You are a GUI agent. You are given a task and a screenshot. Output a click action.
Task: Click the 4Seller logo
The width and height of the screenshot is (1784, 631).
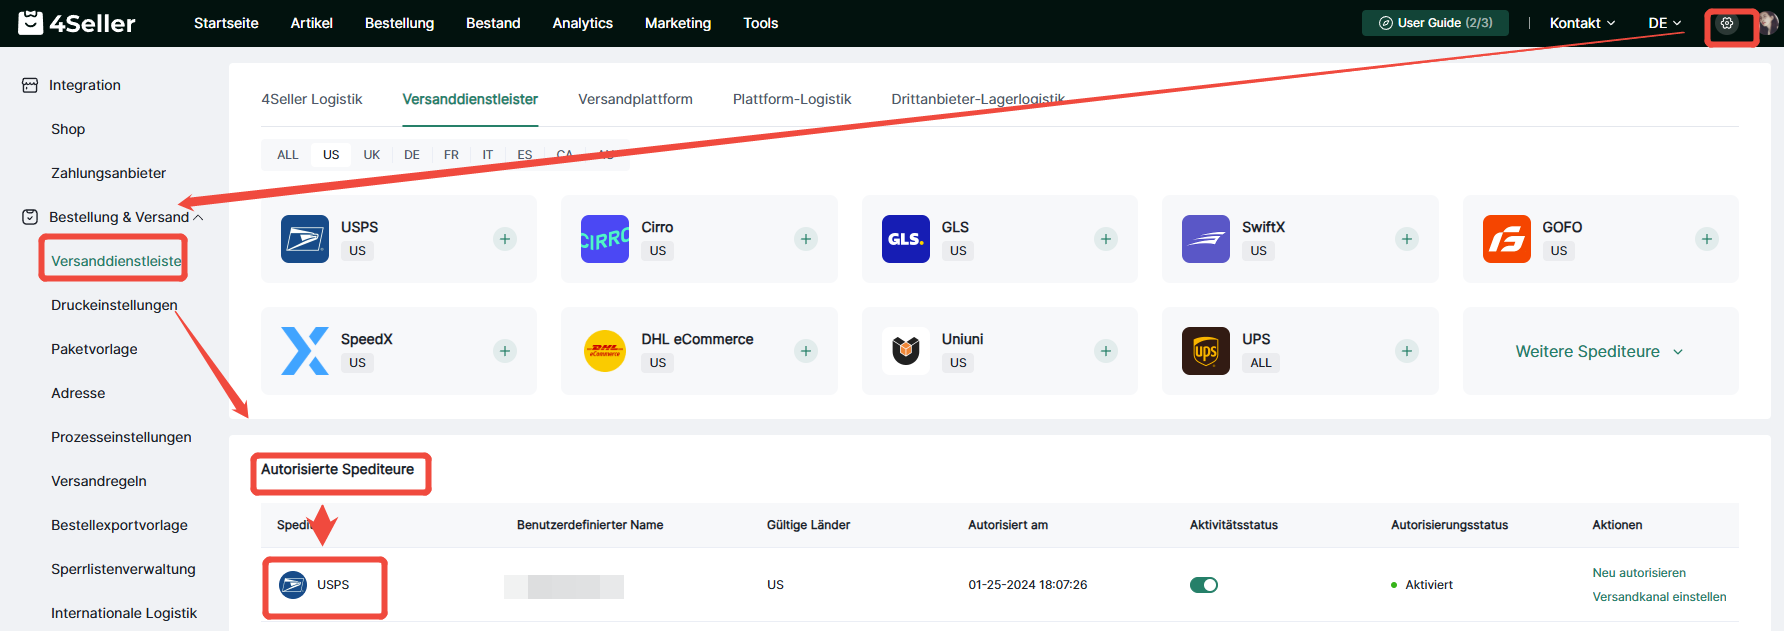point(77,22)
